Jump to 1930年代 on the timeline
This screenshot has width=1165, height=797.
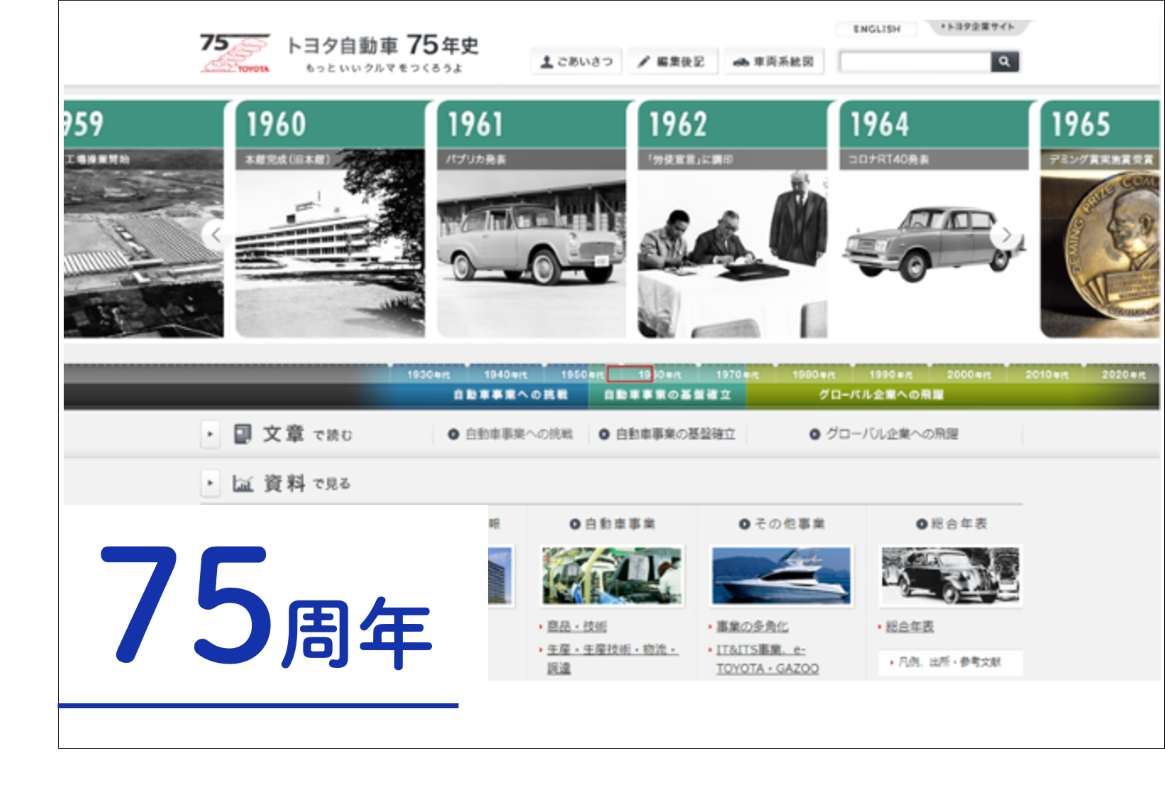point(429,374)
